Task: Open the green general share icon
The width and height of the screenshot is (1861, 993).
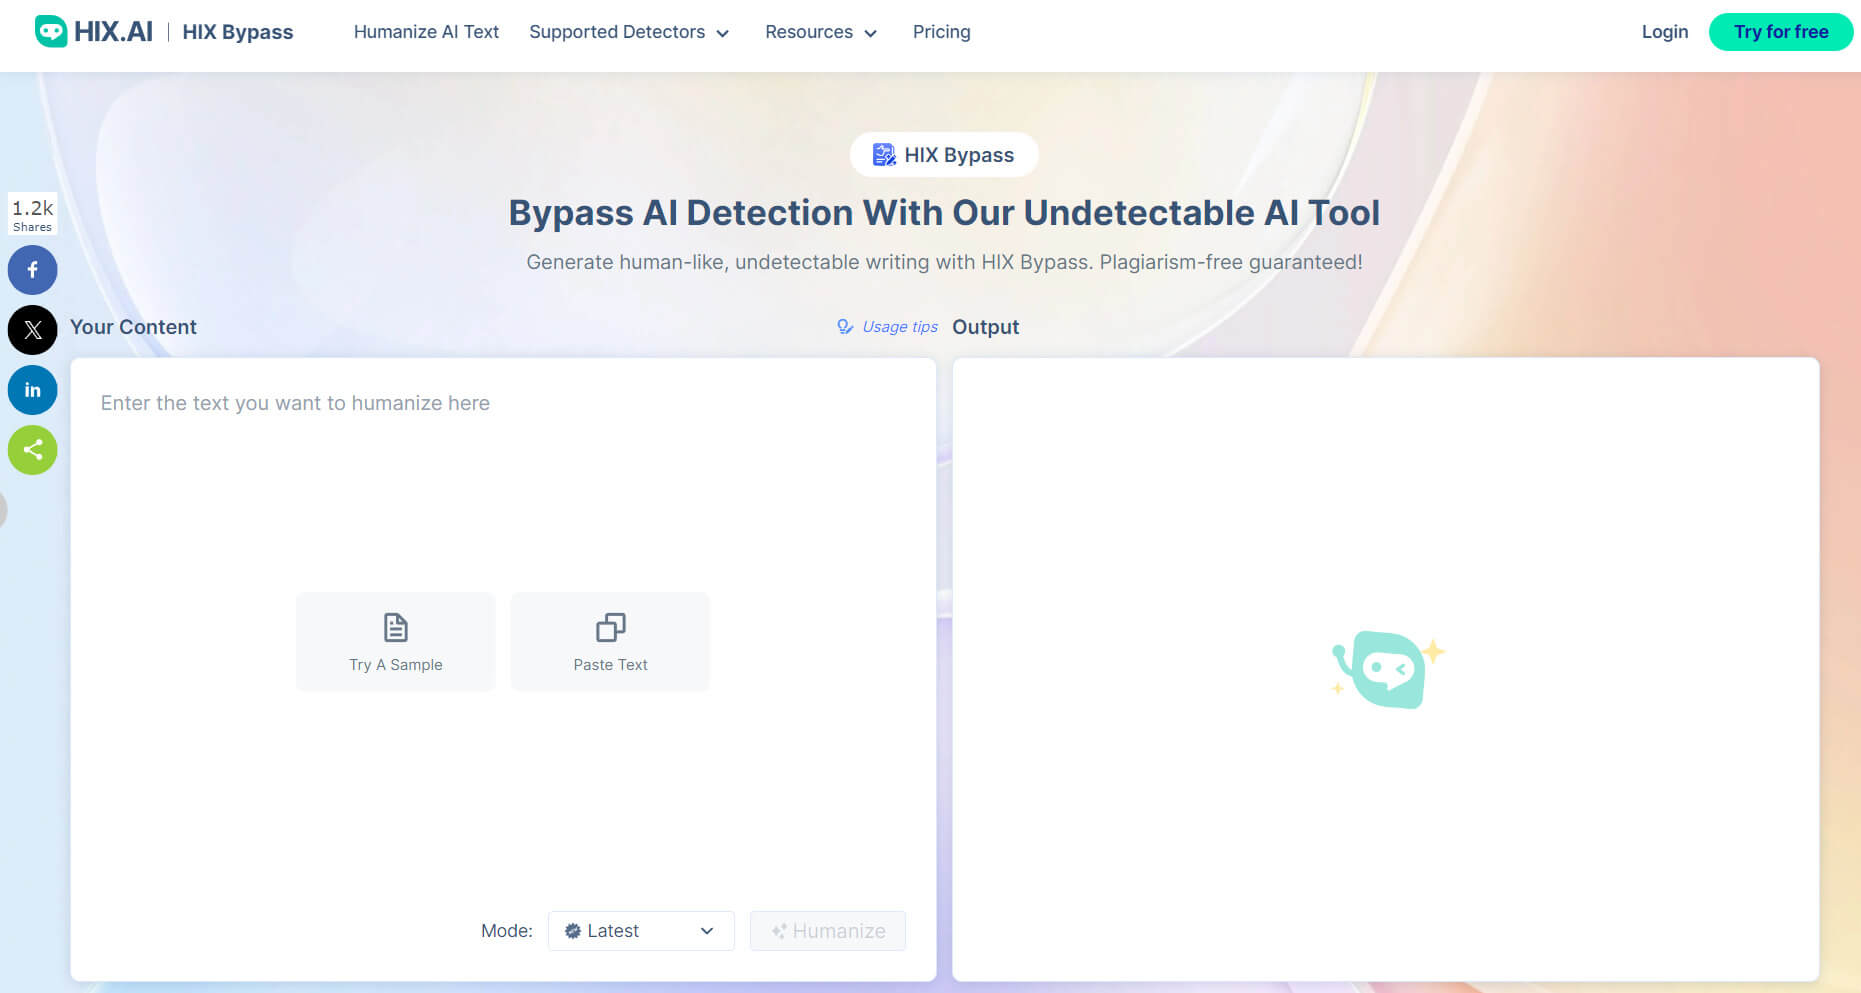Action: 33,450
